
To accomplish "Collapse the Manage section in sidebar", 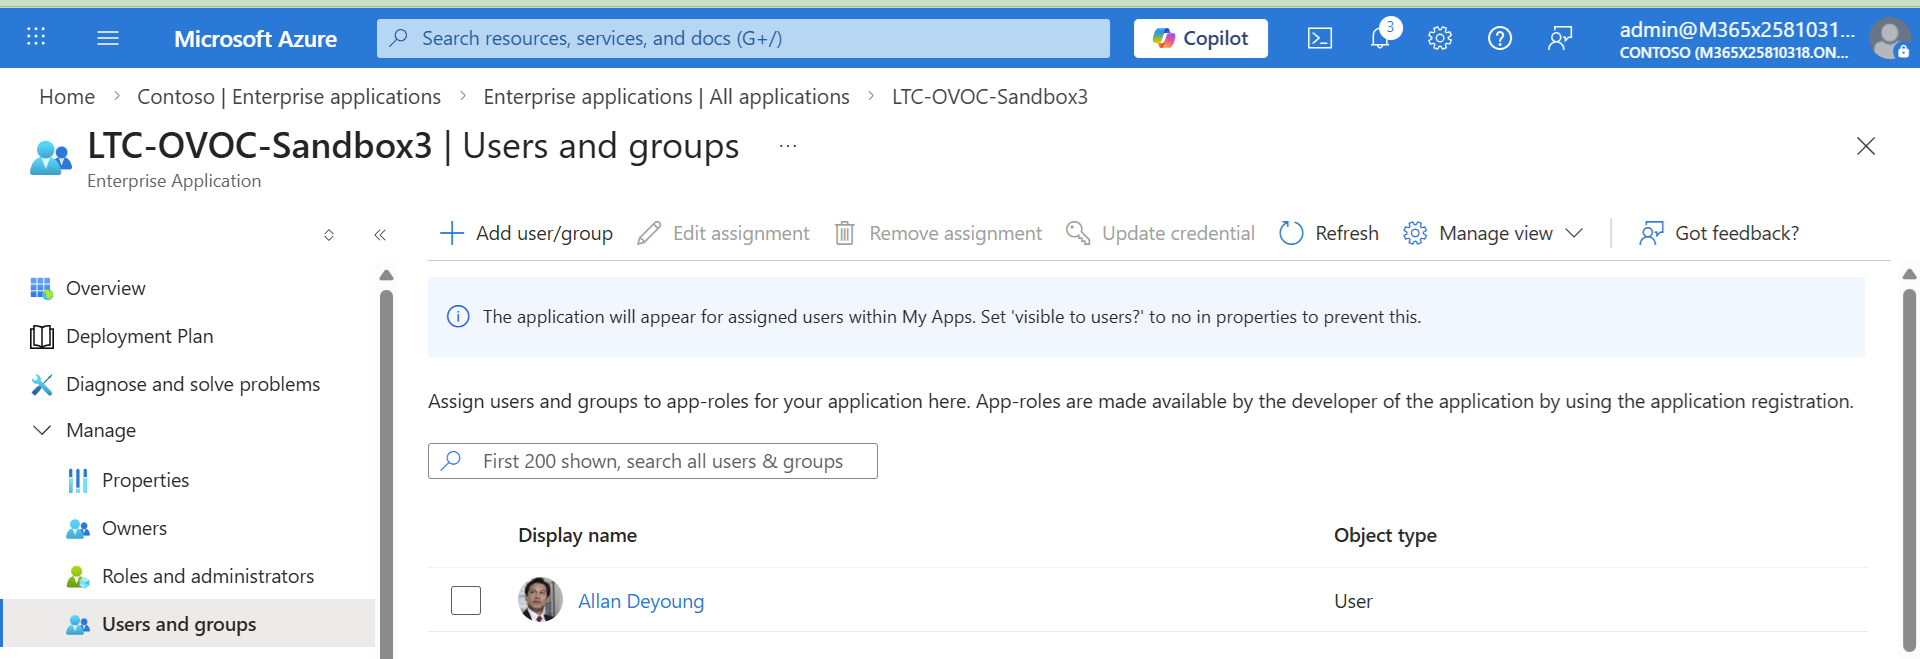I will (x=42, y=430).
